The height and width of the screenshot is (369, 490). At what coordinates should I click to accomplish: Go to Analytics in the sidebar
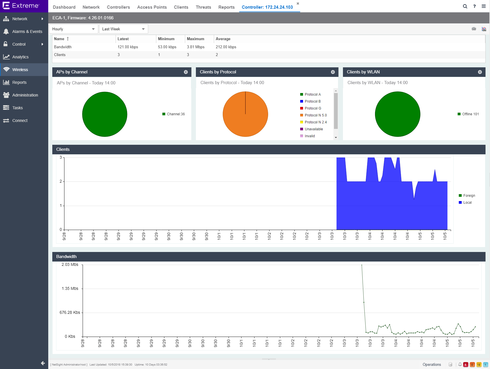[x=24, y=57]
